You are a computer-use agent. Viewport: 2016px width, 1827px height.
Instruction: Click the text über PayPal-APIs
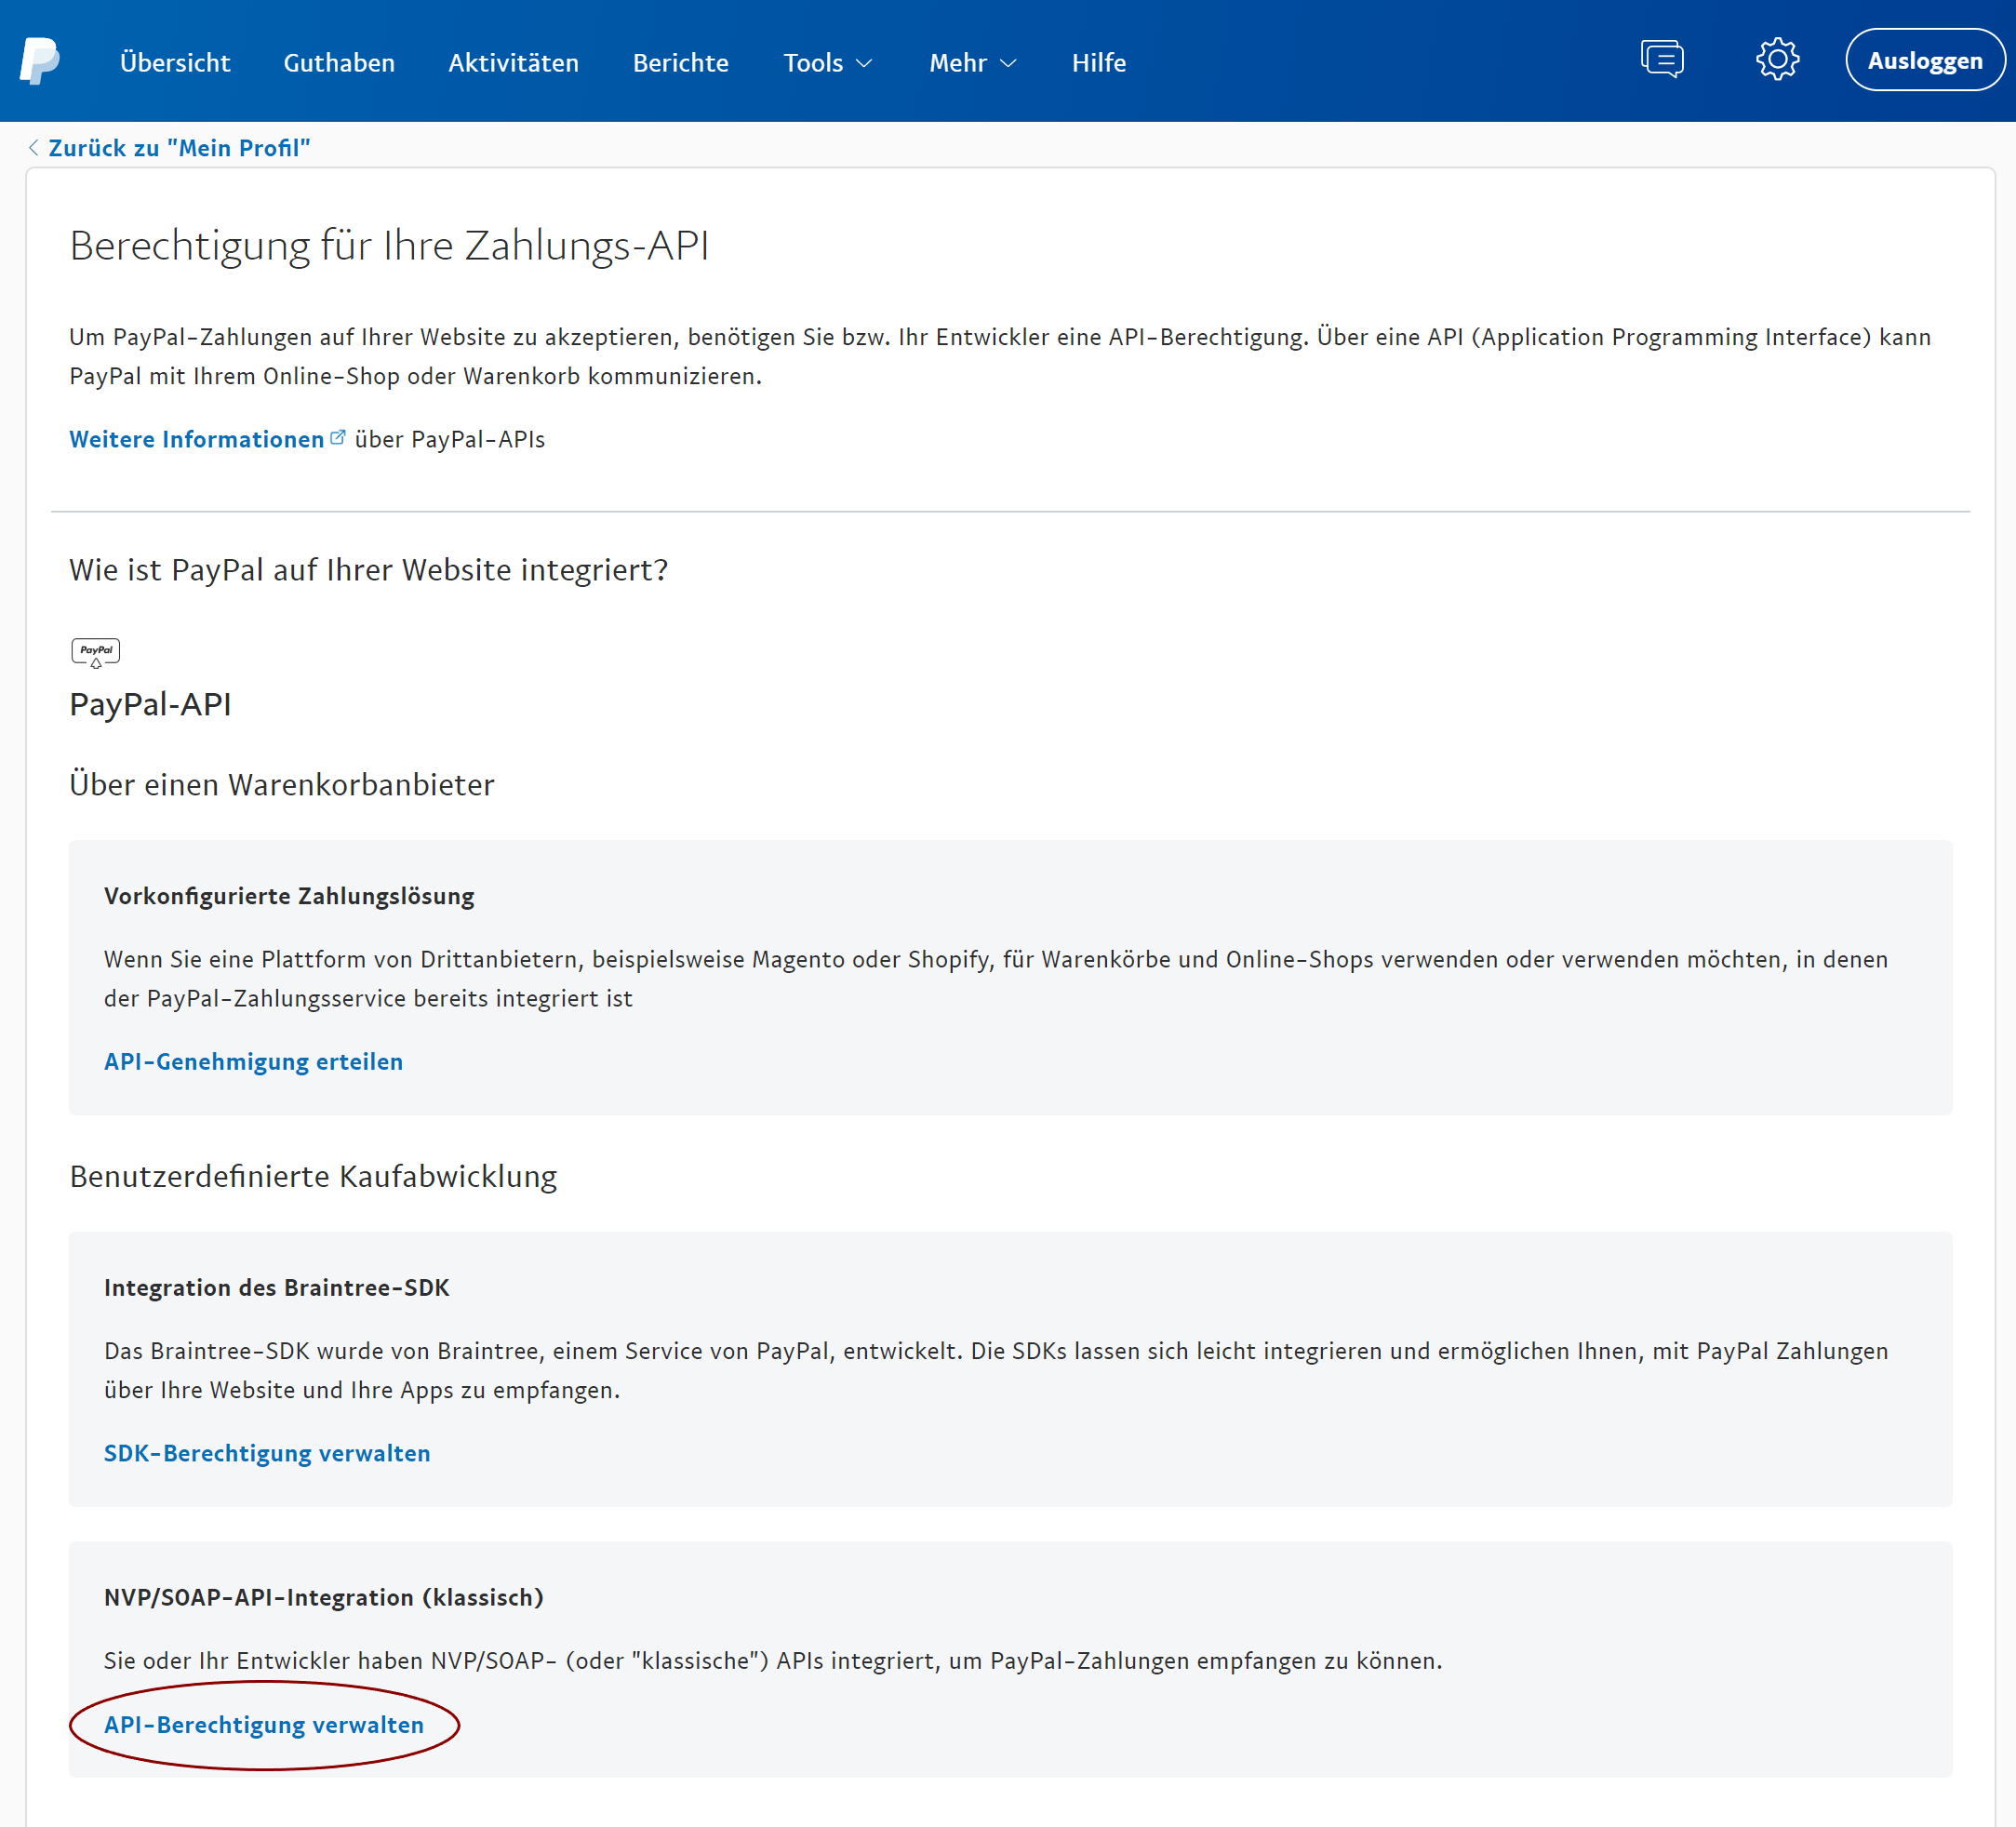point(450,439)
